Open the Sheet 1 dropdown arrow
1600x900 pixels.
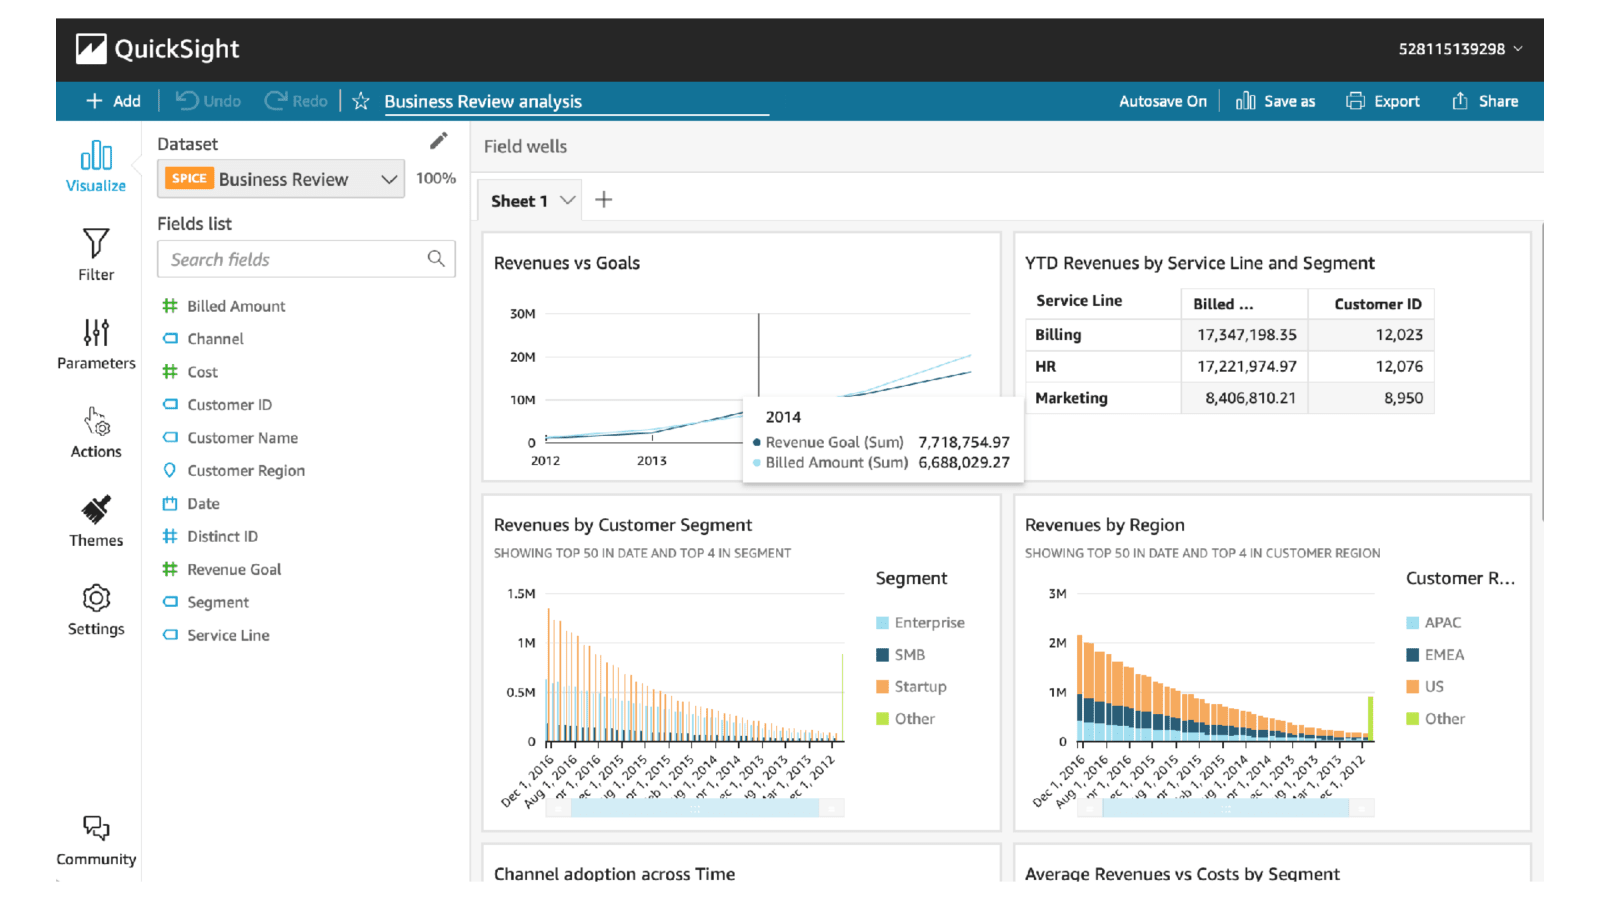coord(567,200)
